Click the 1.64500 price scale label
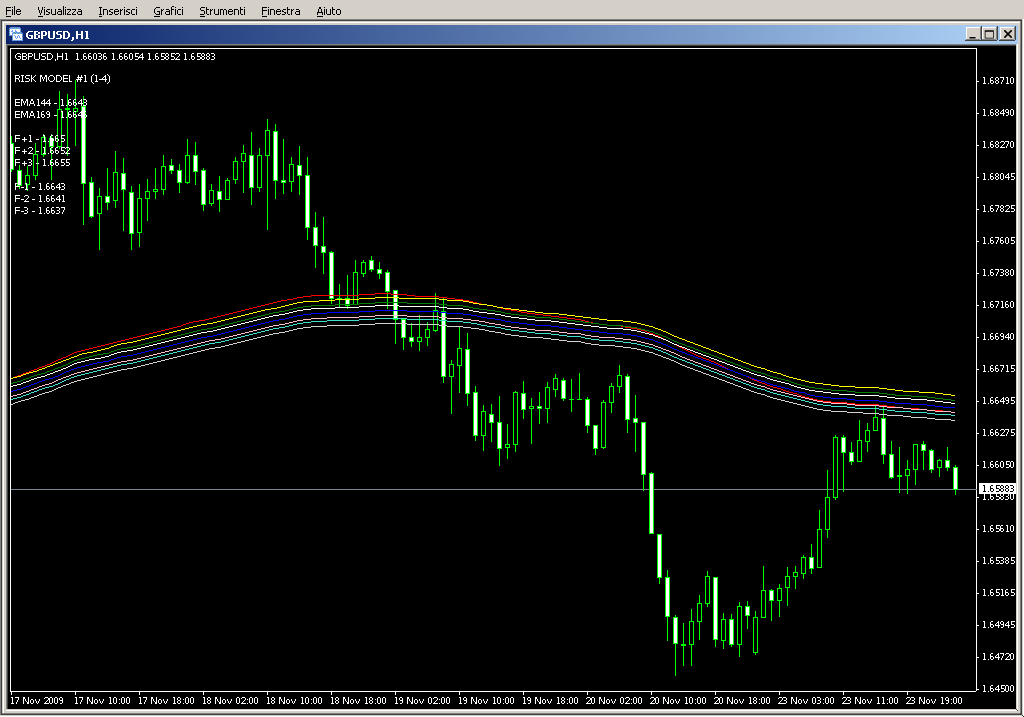The height and width of the screenshot is (717, 1024). pyautogui.click(x=998, y=688)
